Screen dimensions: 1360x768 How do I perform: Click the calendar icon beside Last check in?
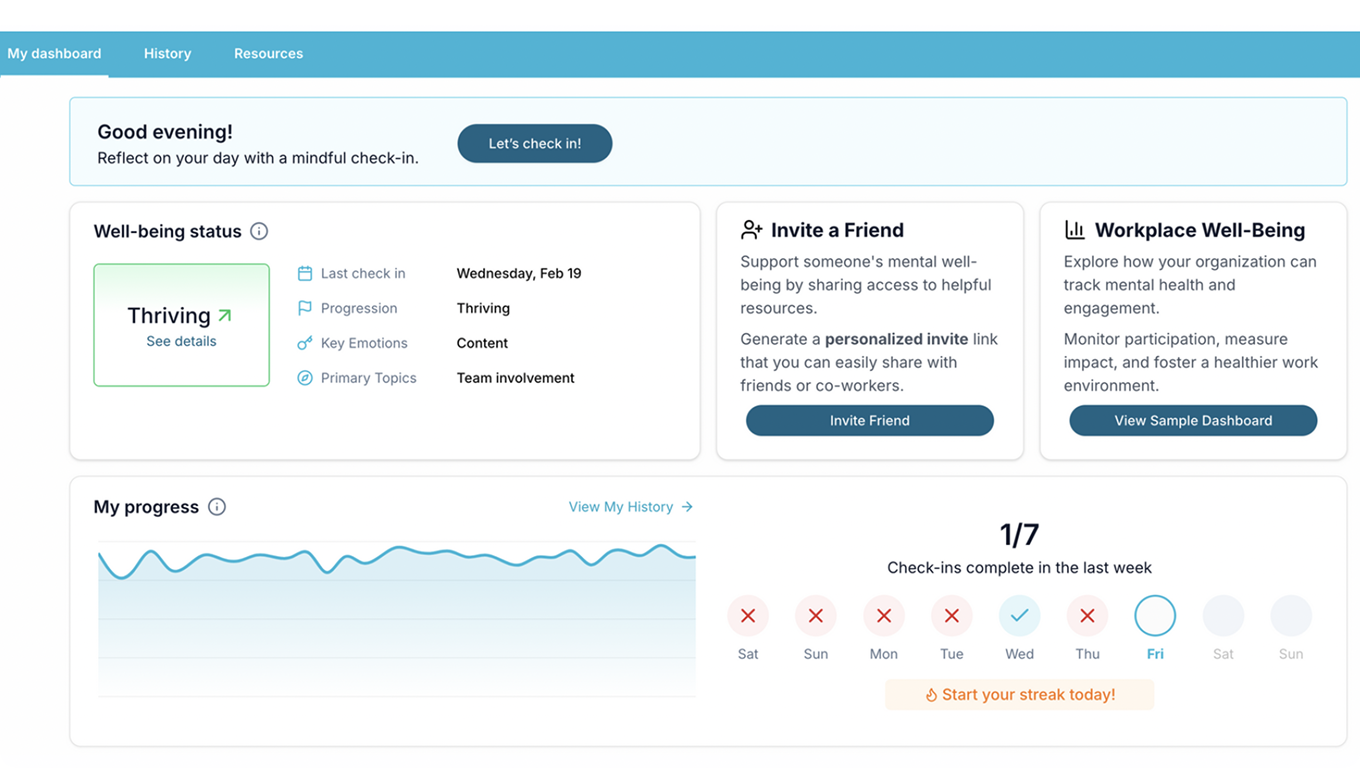305,273
